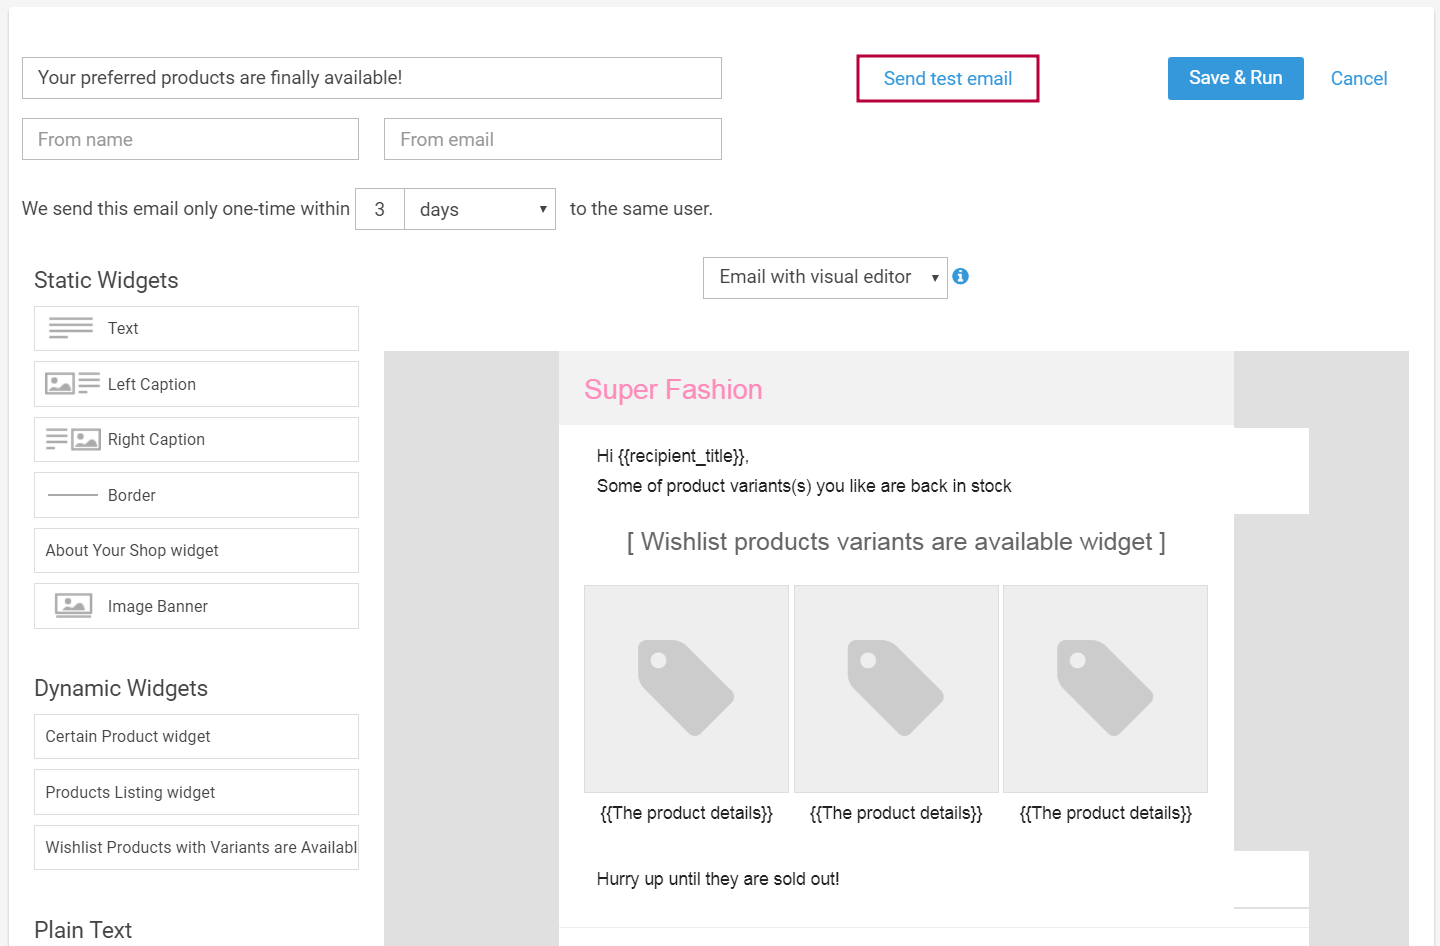Select the About Your Shop widget
The width and height of the screenshot is (1440, 946).
(196, 550)
